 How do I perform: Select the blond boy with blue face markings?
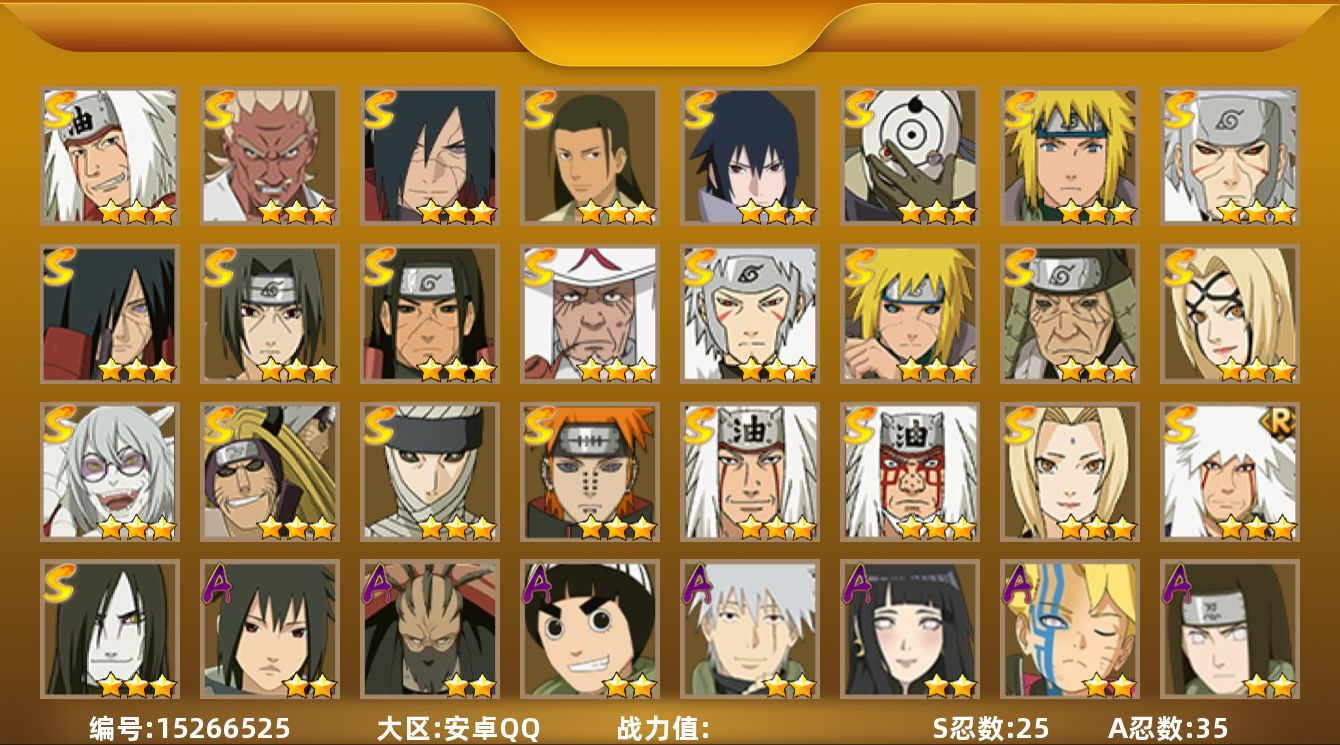[1069, 629]
